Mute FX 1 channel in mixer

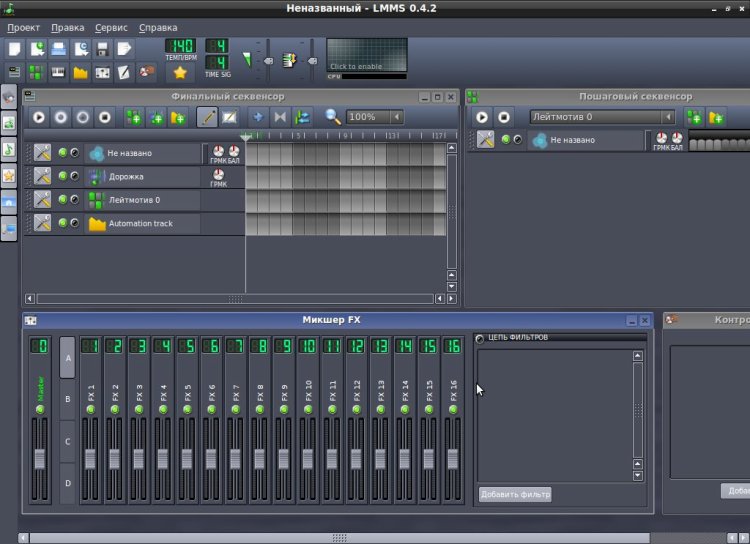click(90, 410)
